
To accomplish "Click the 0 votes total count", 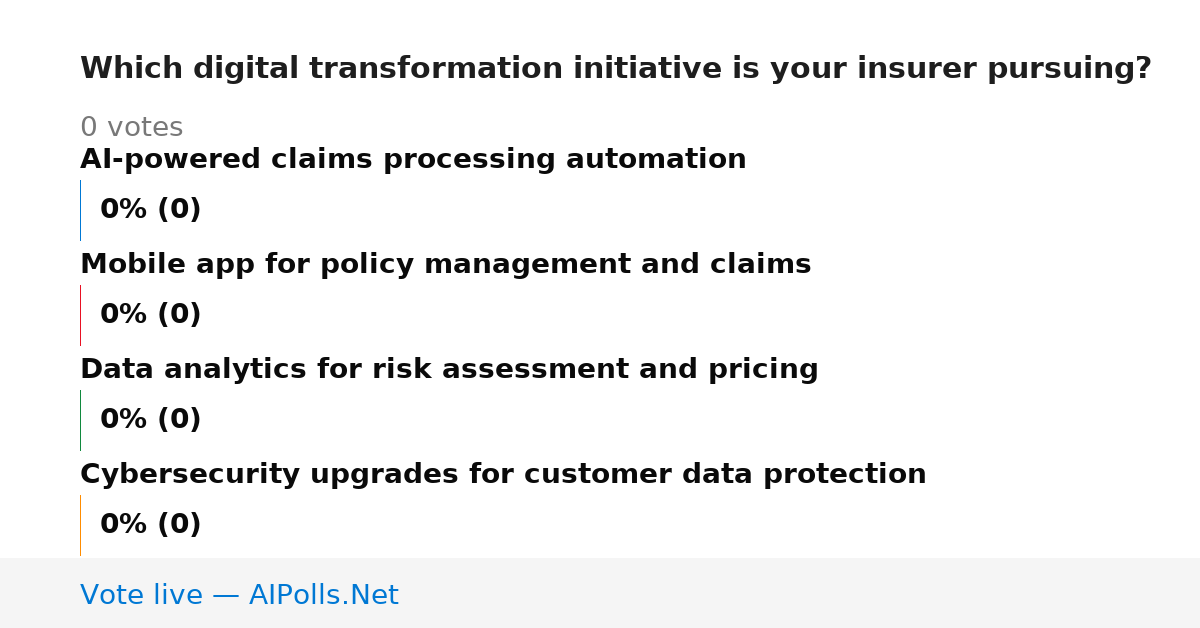I will pyautogui.click(x=131, y=128).
